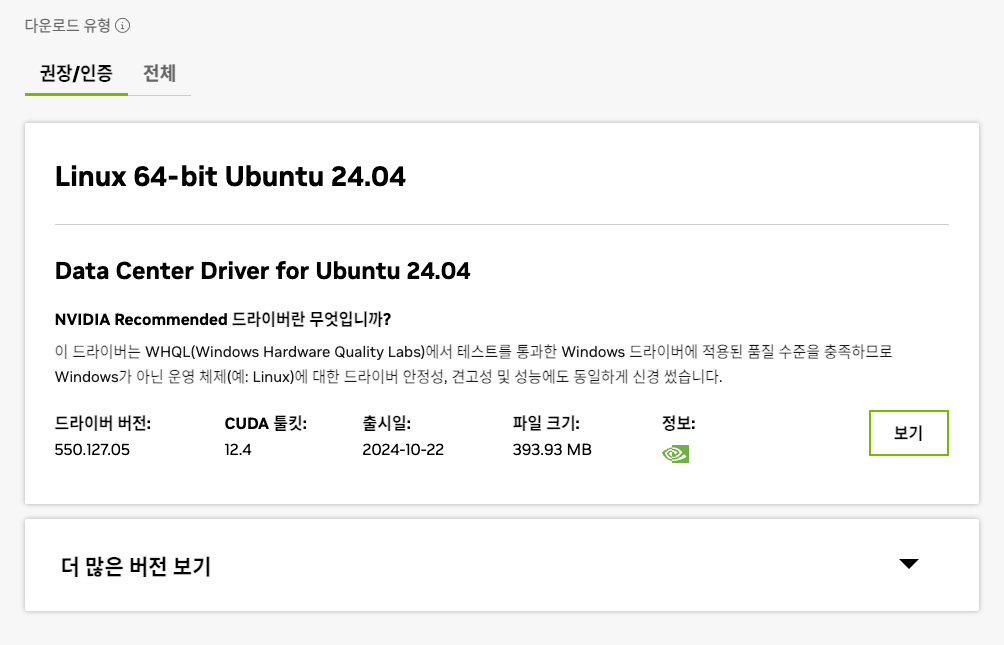Click release date 2024-10-22
1004x645 pixels.
403,450
